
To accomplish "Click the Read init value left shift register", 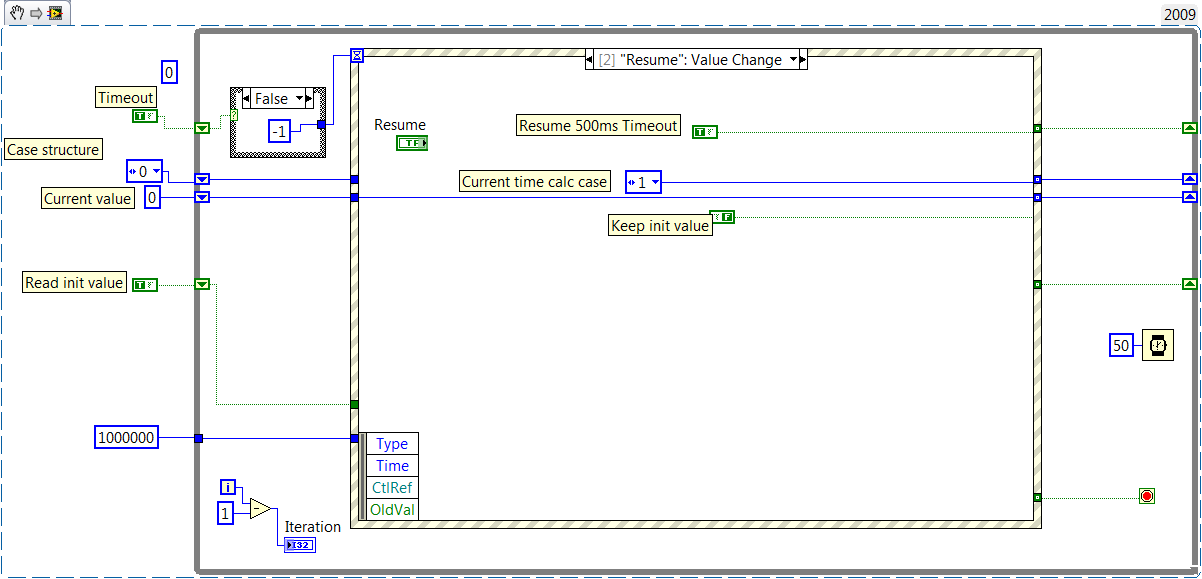I will point(202,284).
